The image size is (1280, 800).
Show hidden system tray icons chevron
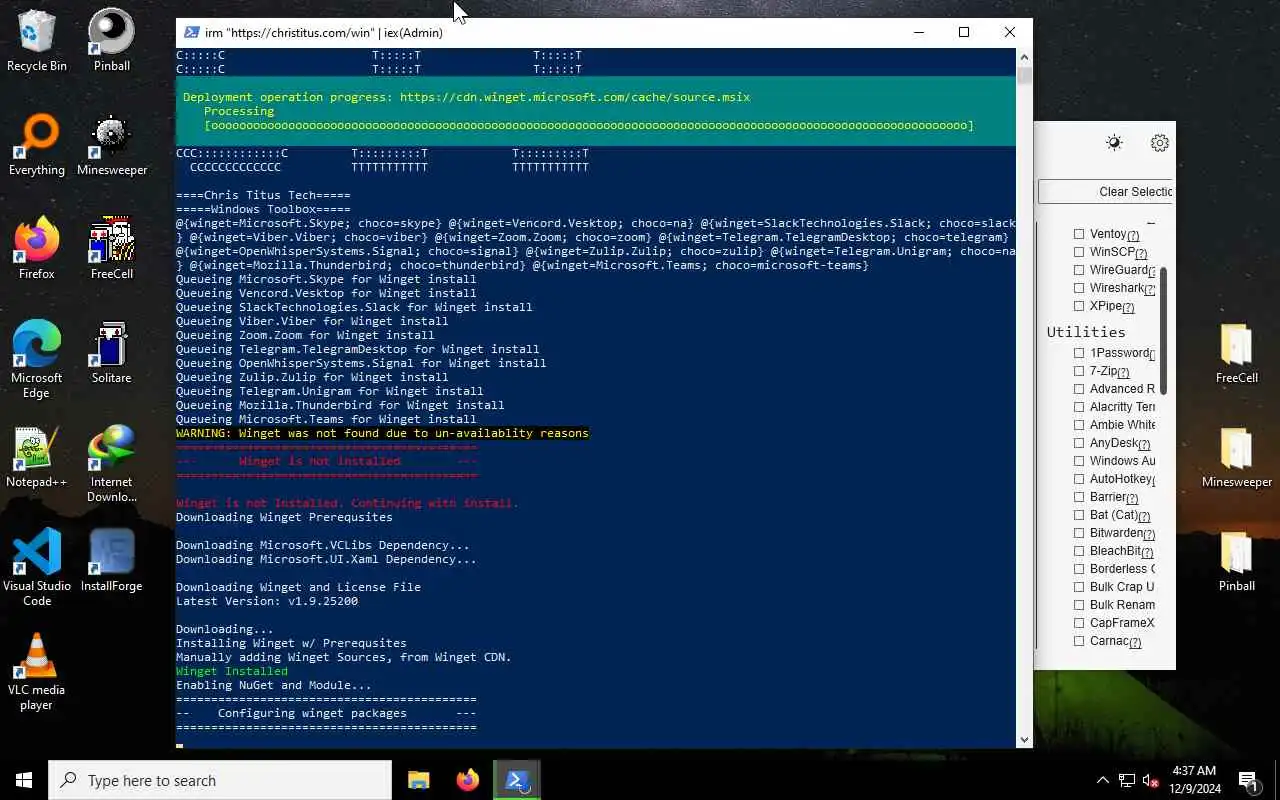(x=1103, y=780)
